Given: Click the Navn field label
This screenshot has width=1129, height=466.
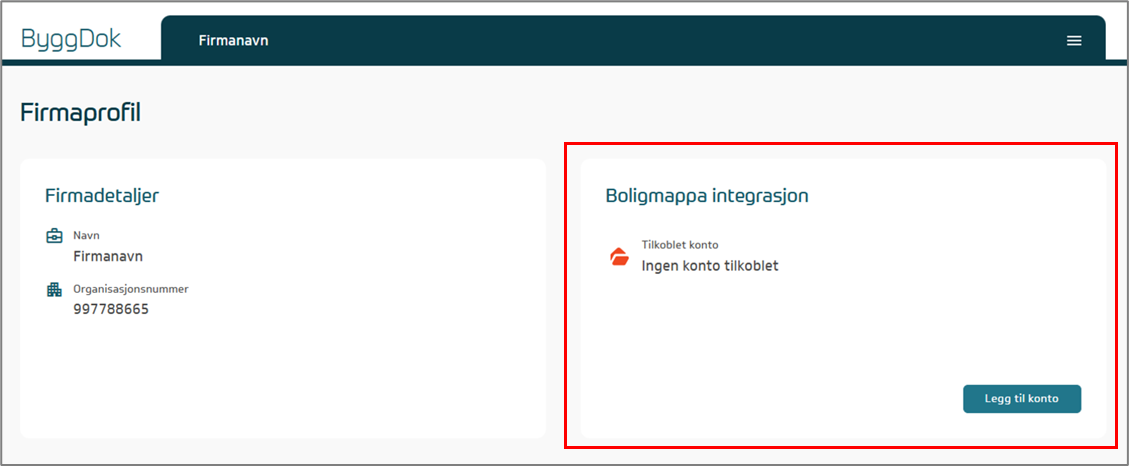Looking at the screenshot, I should pyautogui.click(x=87, y=235).
